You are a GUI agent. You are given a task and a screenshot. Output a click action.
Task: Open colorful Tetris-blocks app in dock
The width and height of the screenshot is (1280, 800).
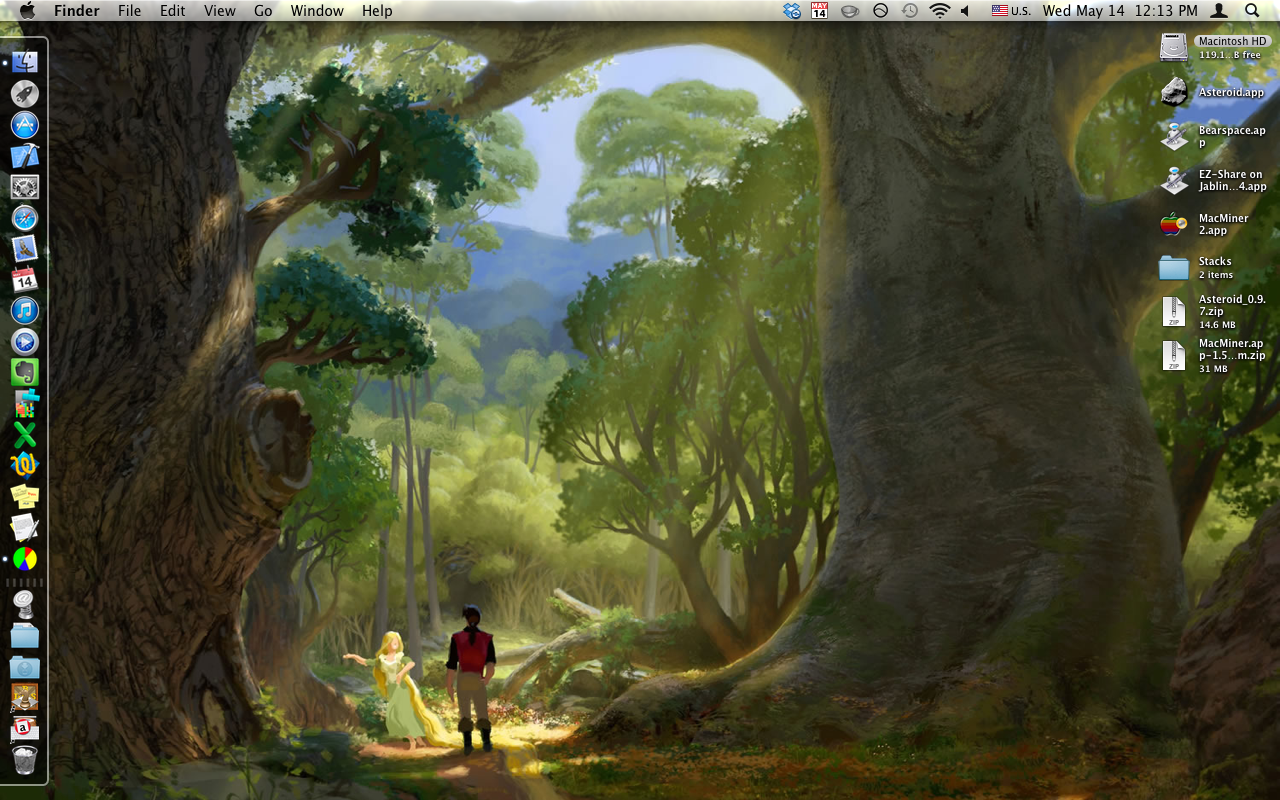coord(24,403)
